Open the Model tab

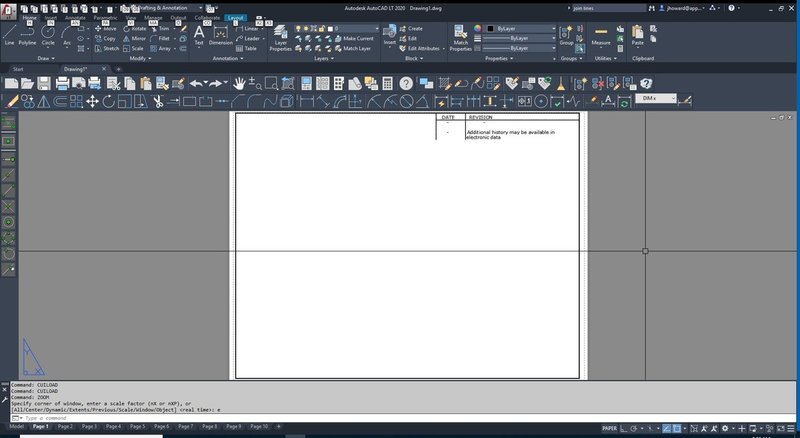pyautogui.click(x=17, y=427)
